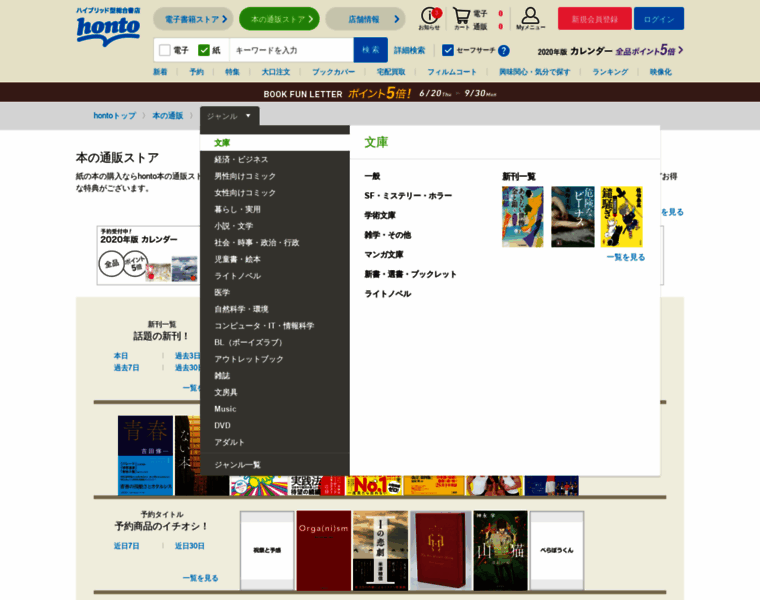Select ブックカバー in the navigation bar
760x600 pixels.
[x=333, y=72]
